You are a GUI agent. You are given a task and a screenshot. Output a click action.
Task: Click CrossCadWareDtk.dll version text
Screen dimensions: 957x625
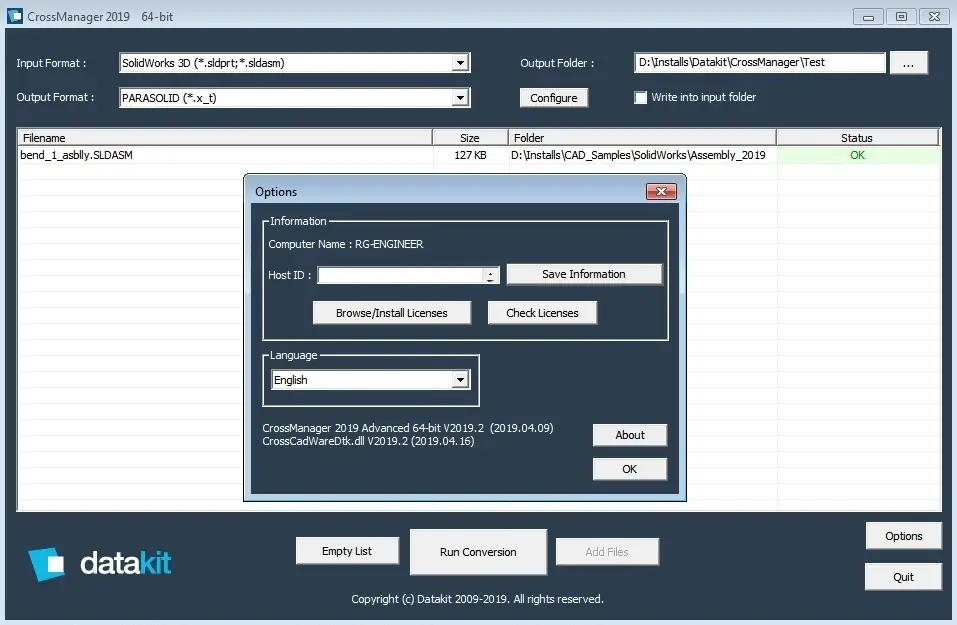tap(368, 441)
